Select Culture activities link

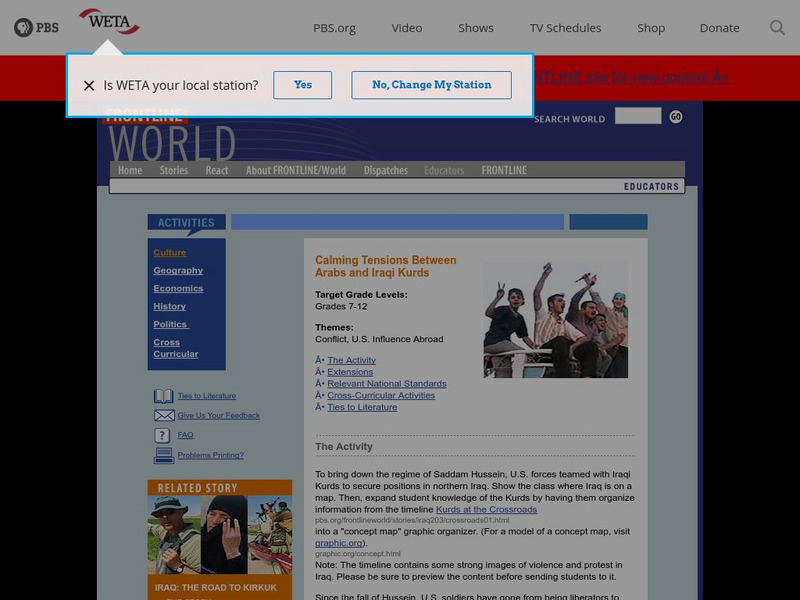(x=170, y=253)
